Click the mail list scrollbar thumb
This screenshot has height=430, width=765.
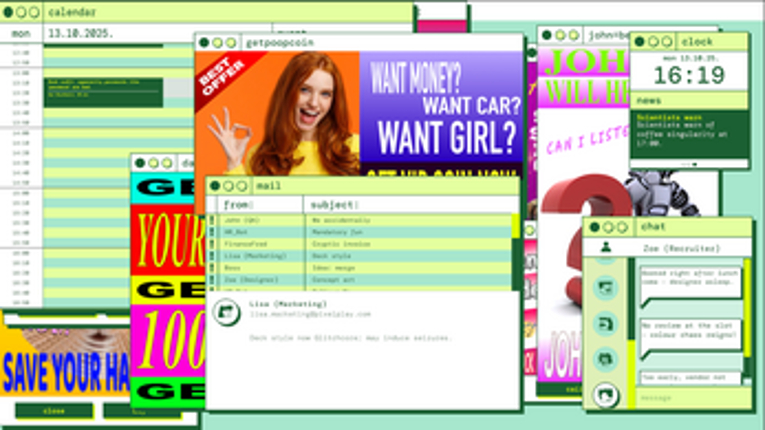tap(516, 226)
